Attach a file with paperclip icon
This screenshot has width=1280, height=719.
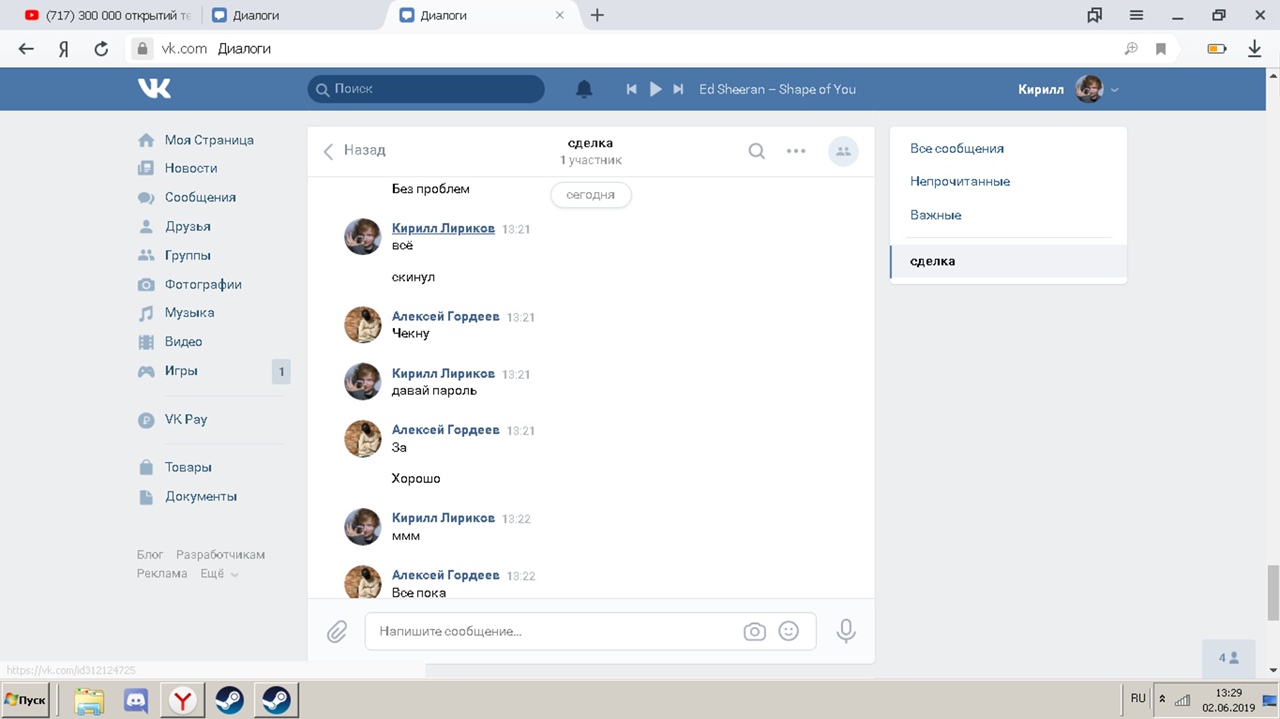(x=337, y=632)
